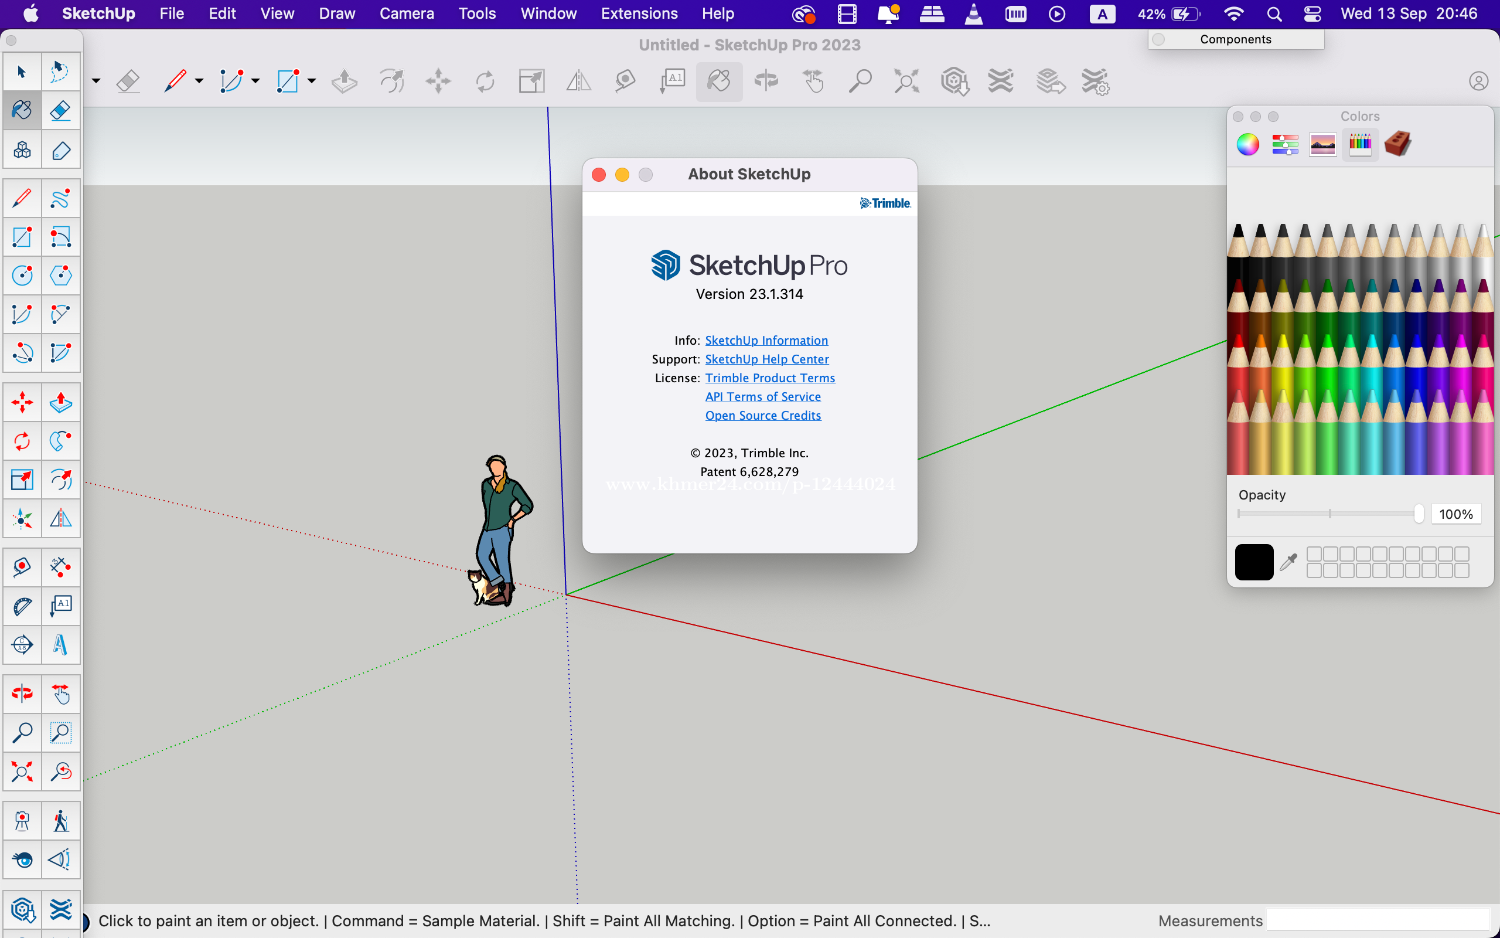
Task: Open macOS Control Center icon
Action: [x=1313, y=14]
